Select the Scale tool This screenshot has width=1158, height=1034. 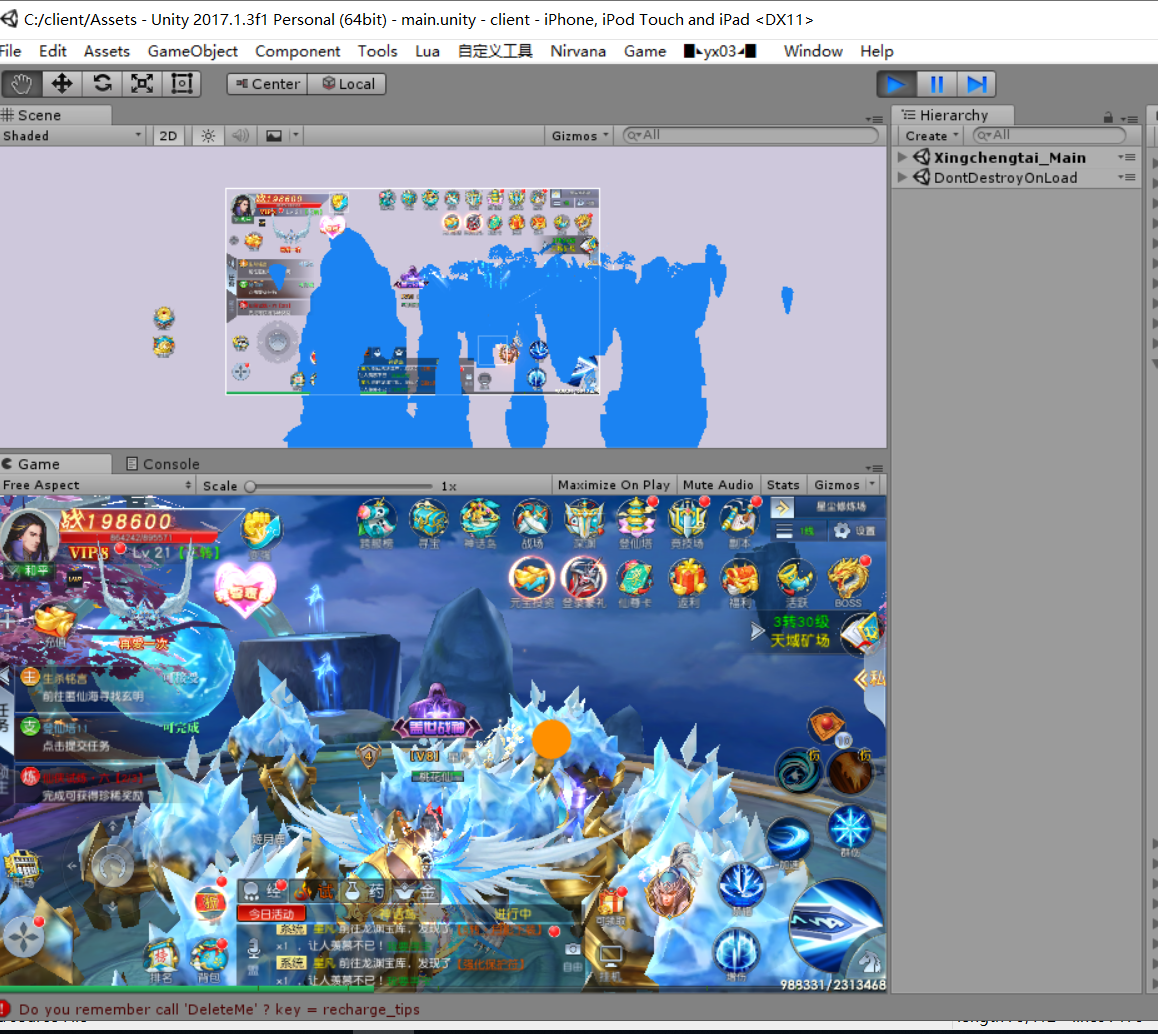142,84
